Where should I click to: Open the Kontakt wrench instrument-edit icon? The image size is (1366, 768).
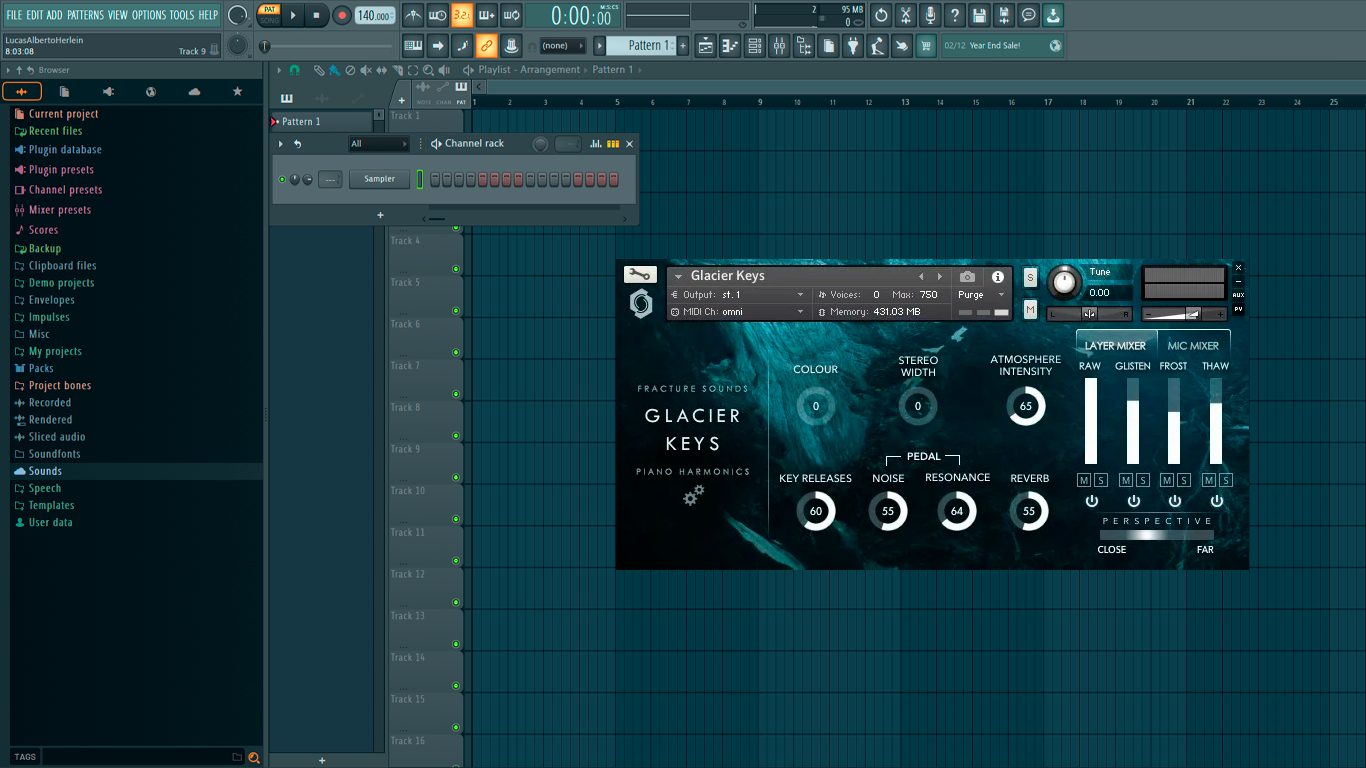point(639,275)
